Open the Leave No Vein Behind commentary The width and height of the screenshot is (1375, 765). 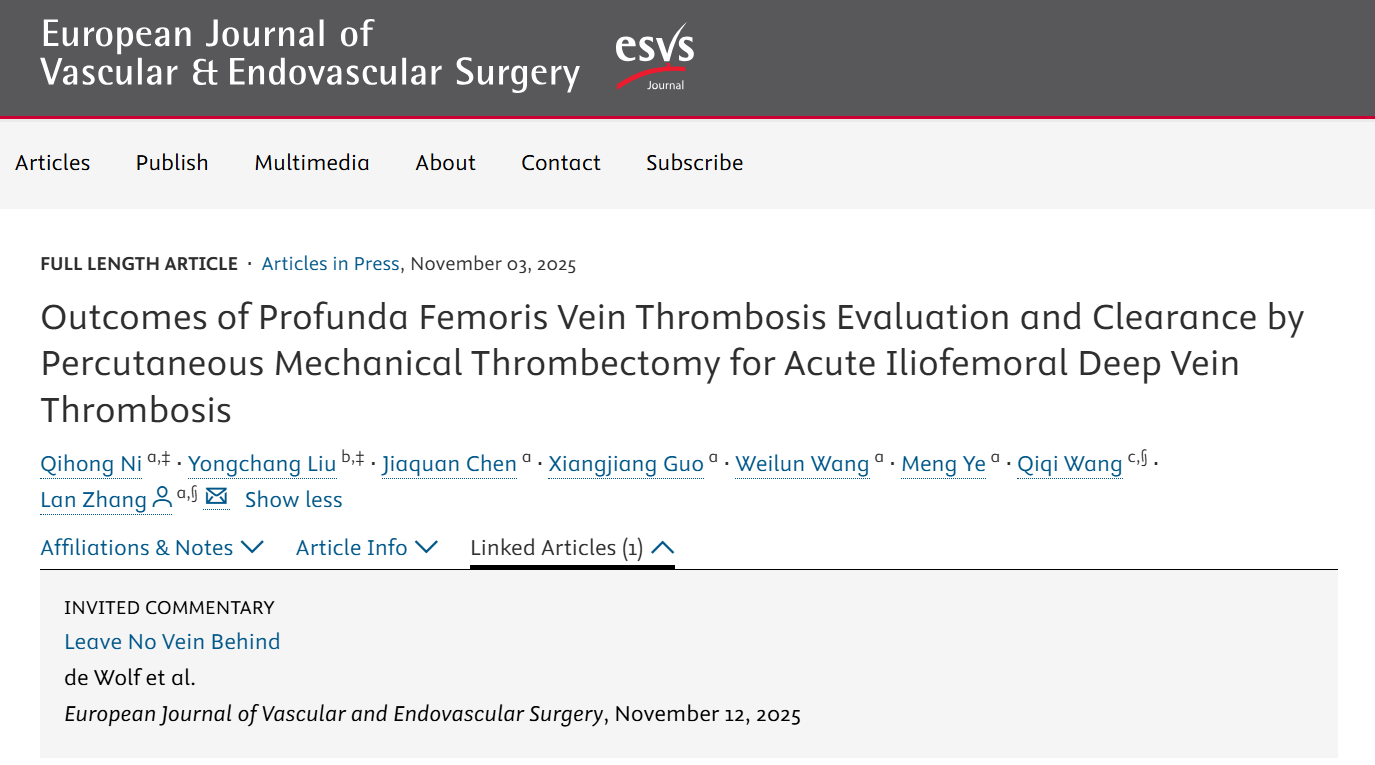[x=172, y=642]
